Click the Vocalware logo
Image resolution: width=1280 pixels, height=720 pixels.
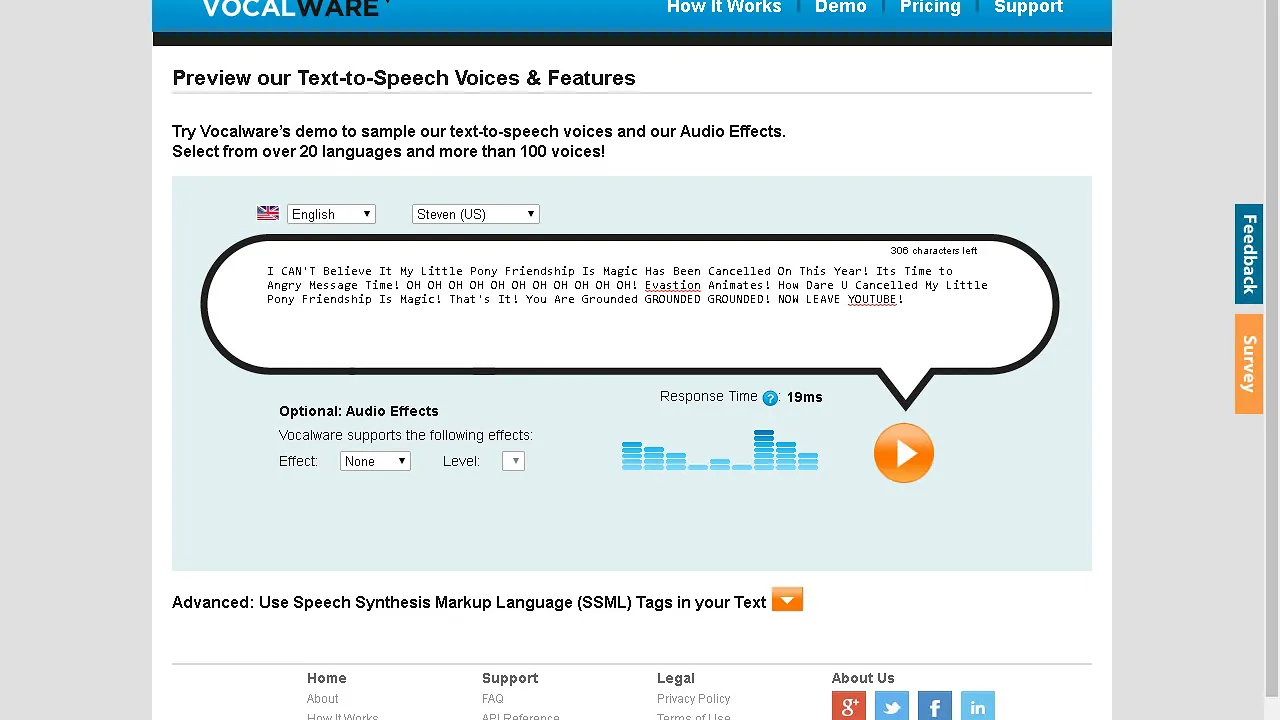pos(294,8)
